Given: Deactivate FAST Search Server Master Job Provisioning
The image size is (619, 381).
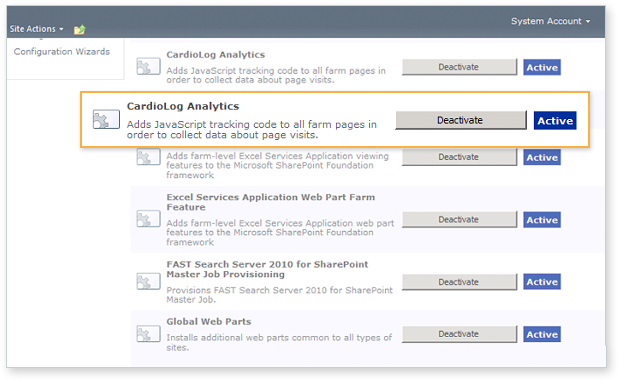Looking at the screenshot, I should pyautogui.click(x=459, y=282).
